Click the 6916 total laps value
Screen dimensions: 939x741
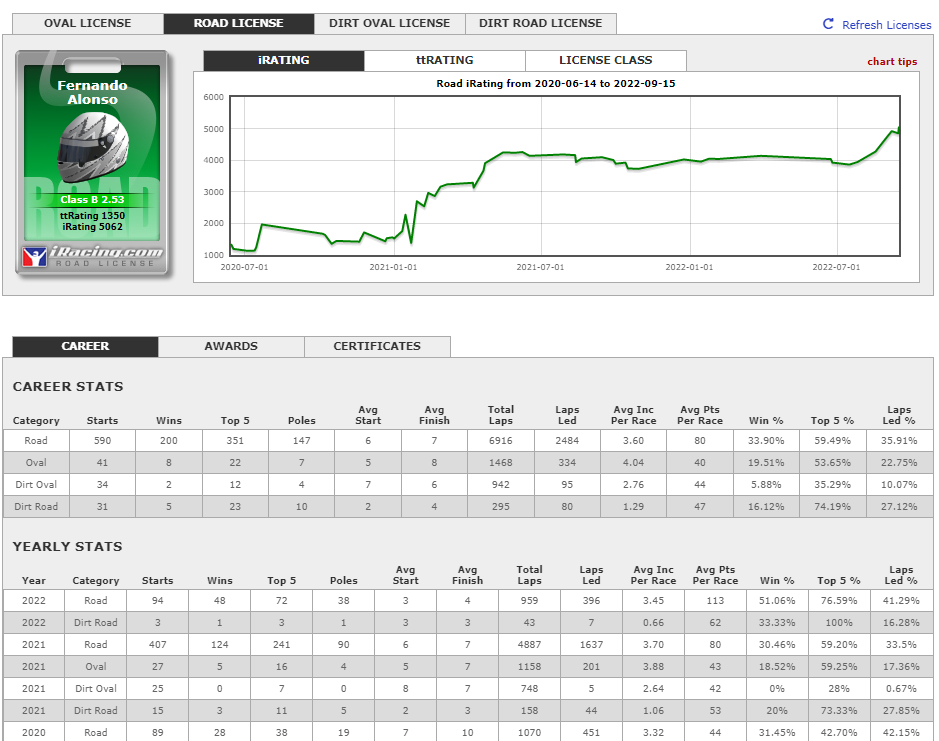click(x=501, y=441)
